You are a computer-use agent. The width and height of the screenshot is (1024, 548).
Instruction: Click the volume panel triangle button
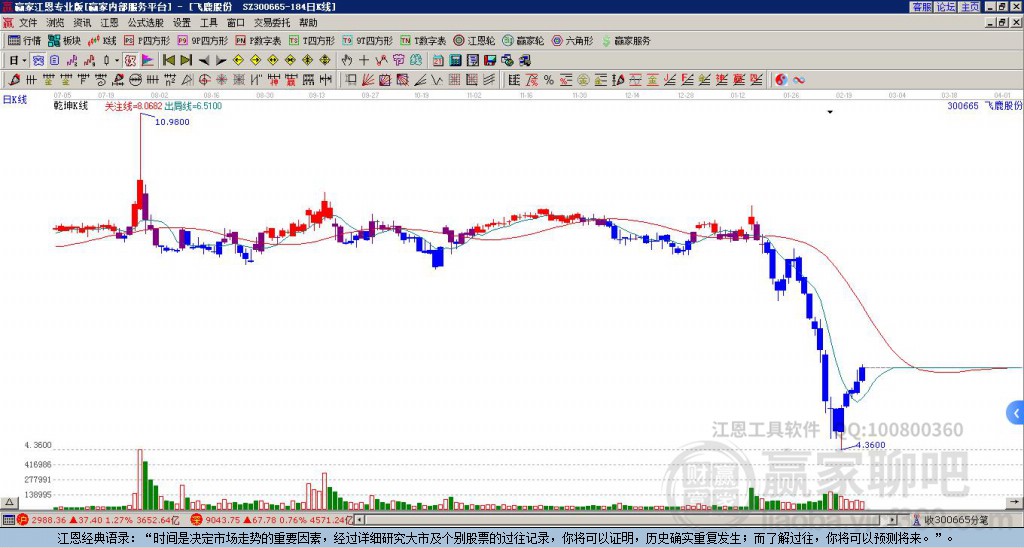[x=9, y=502]
